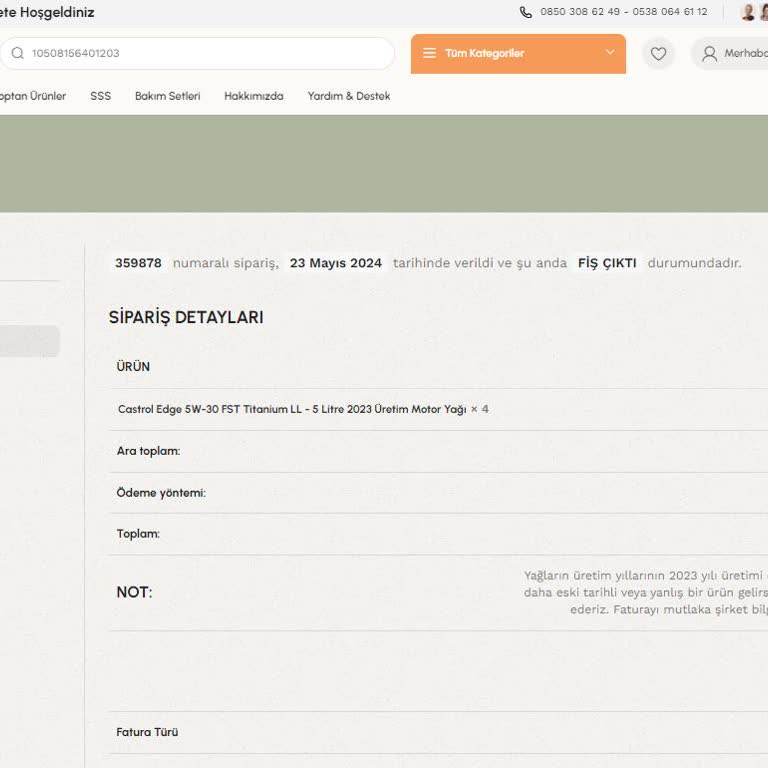Click the hamburger icon in Tüm Kategoriler
The height and width of the screenshot is (768, 768).
click(429, 54)
